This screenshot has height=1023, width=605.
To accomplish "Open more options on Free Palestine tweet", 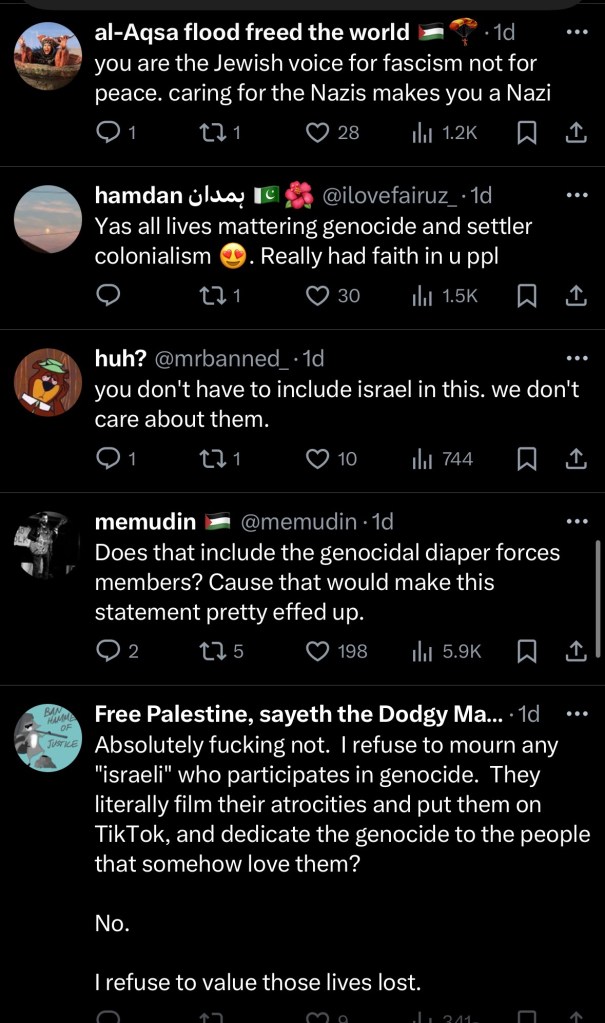I will pos(577,714).
